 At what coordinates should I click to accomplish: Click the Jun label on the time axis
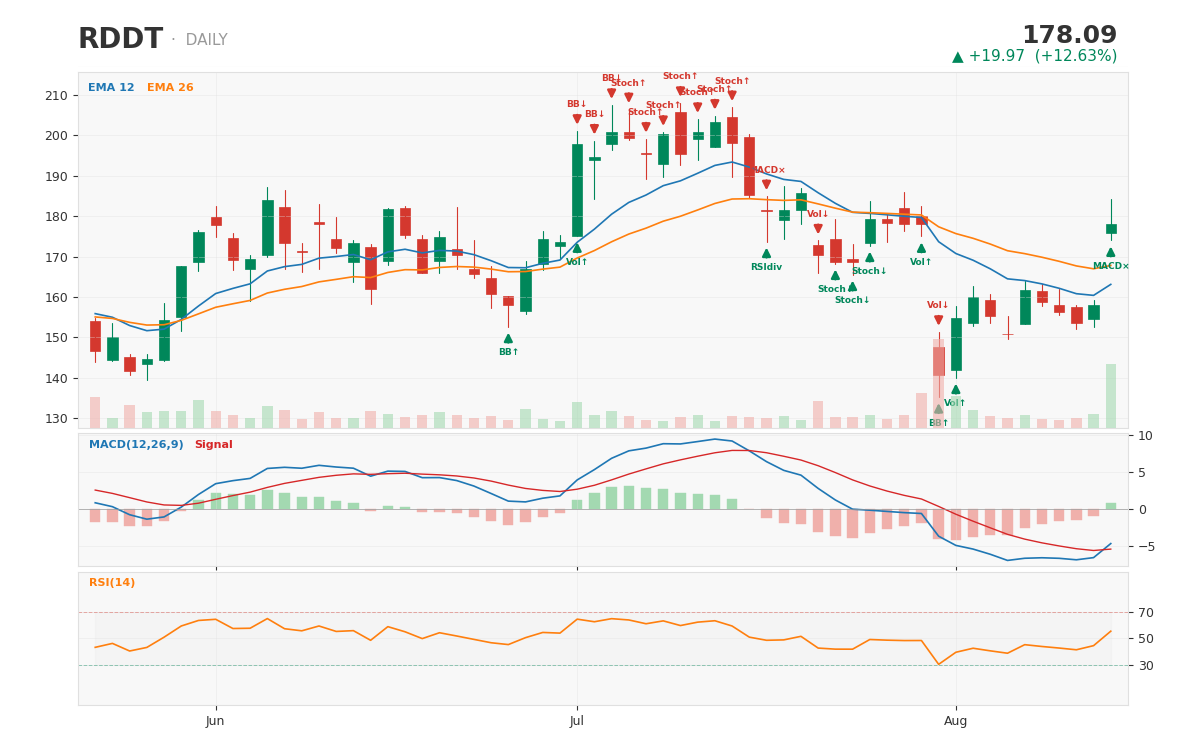click(x=215, y=721)
